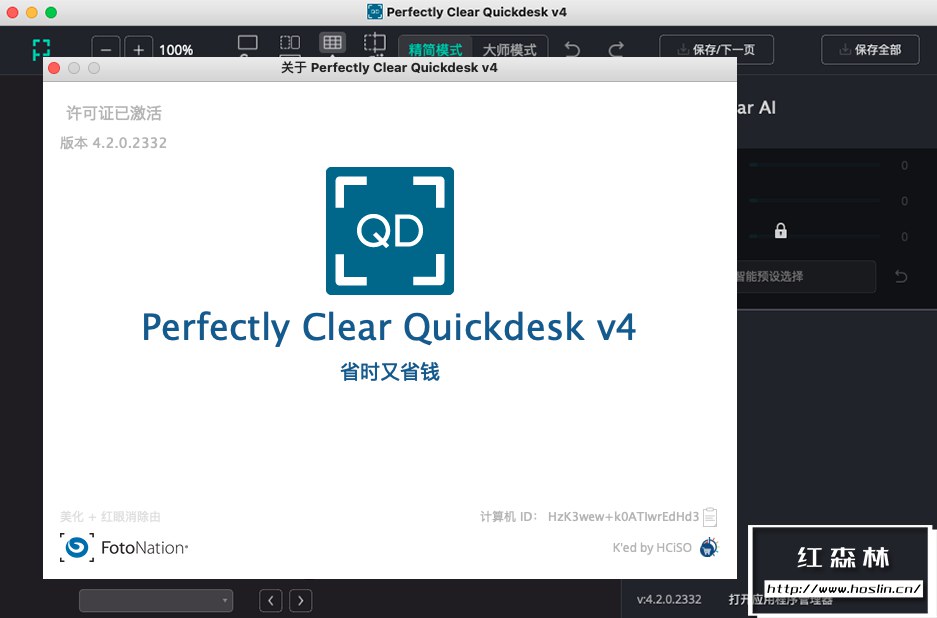Click the 版本 4.2.0.2332 text
The height and width of the screenshot is (618, 937).
(114, 143)
